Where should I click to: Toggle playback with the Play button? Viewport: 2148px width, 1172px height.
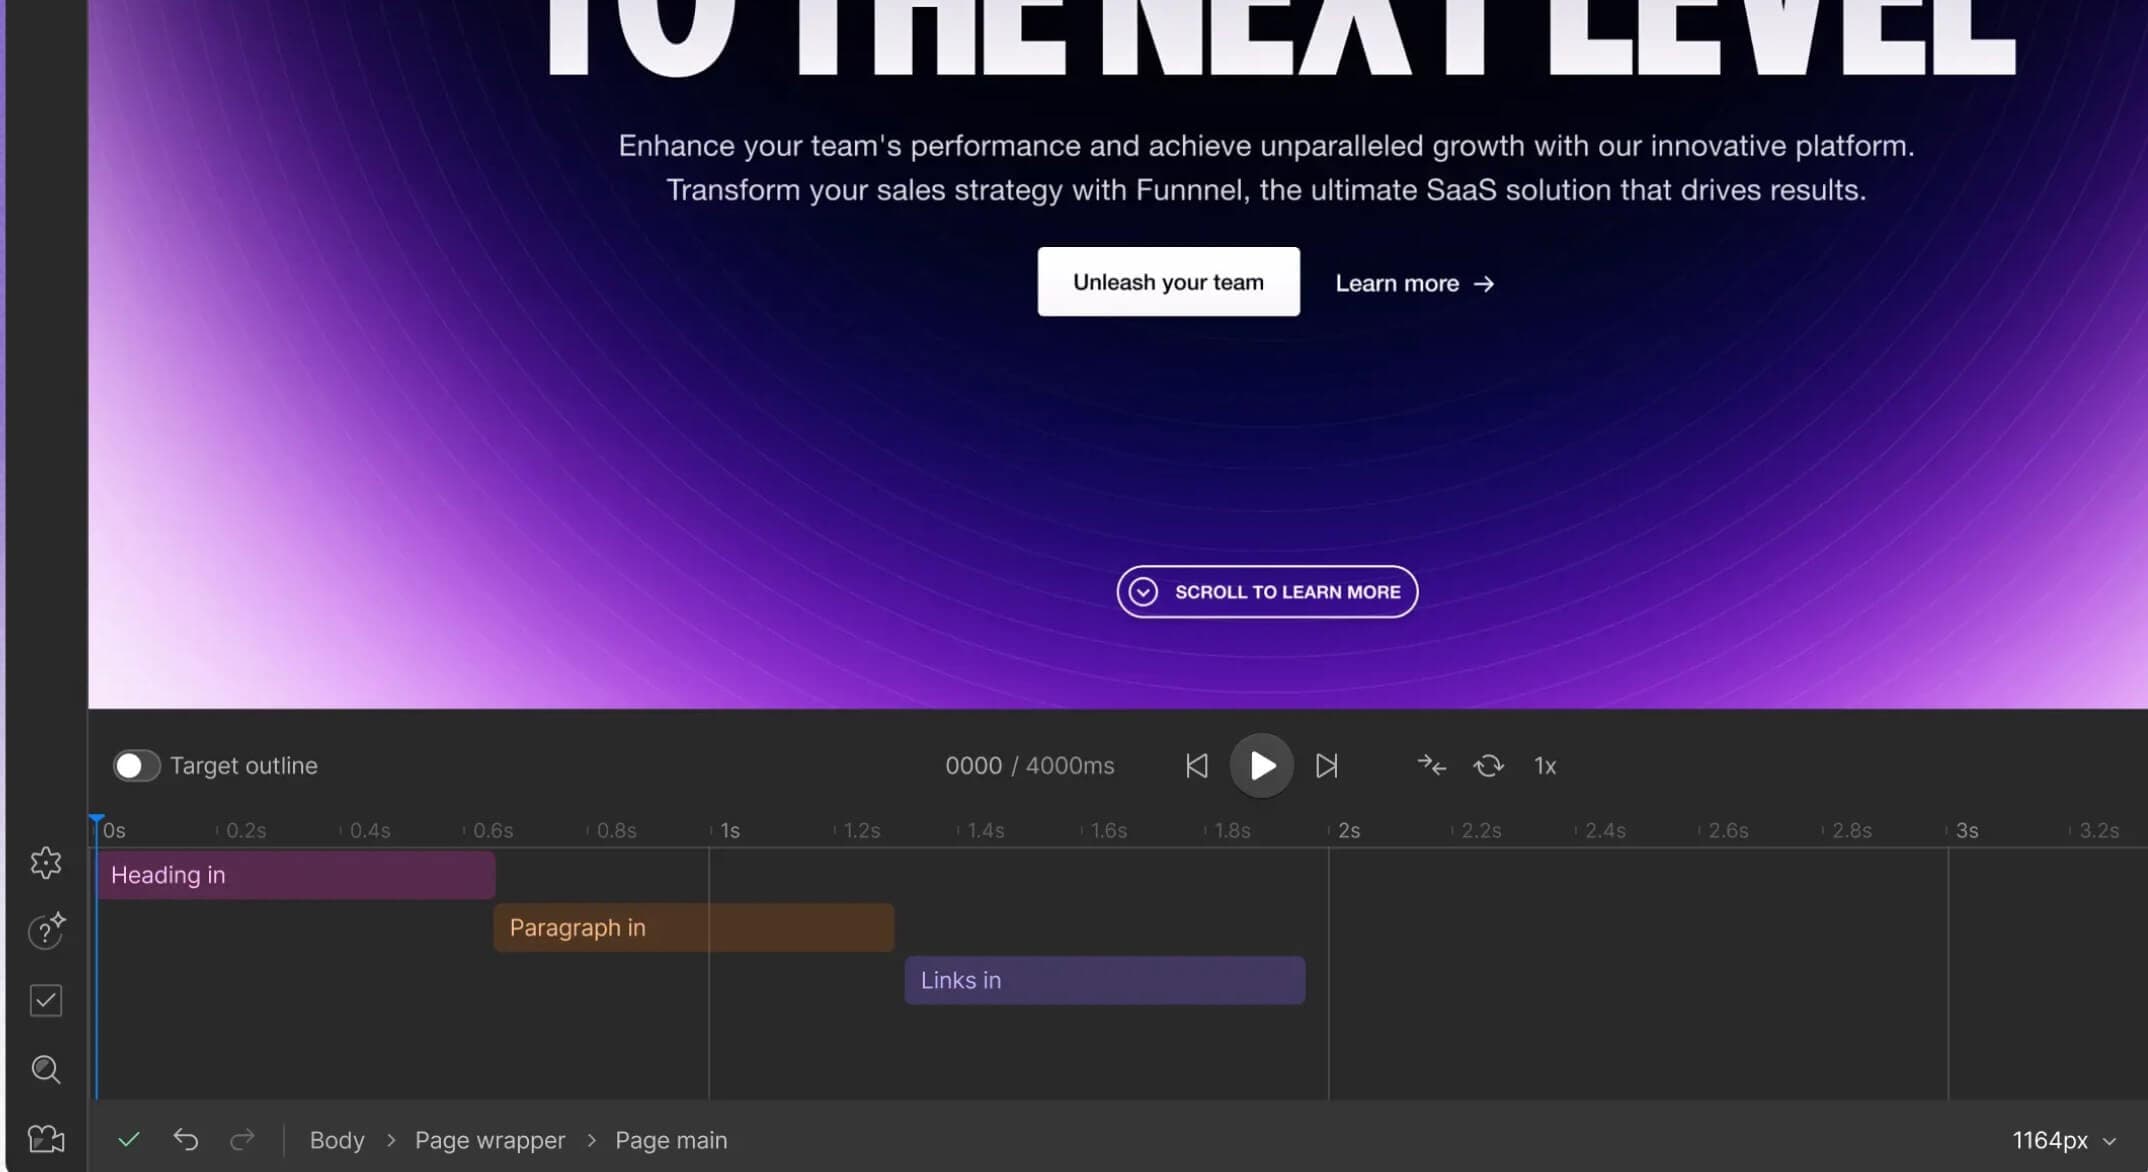(1261, 765)
